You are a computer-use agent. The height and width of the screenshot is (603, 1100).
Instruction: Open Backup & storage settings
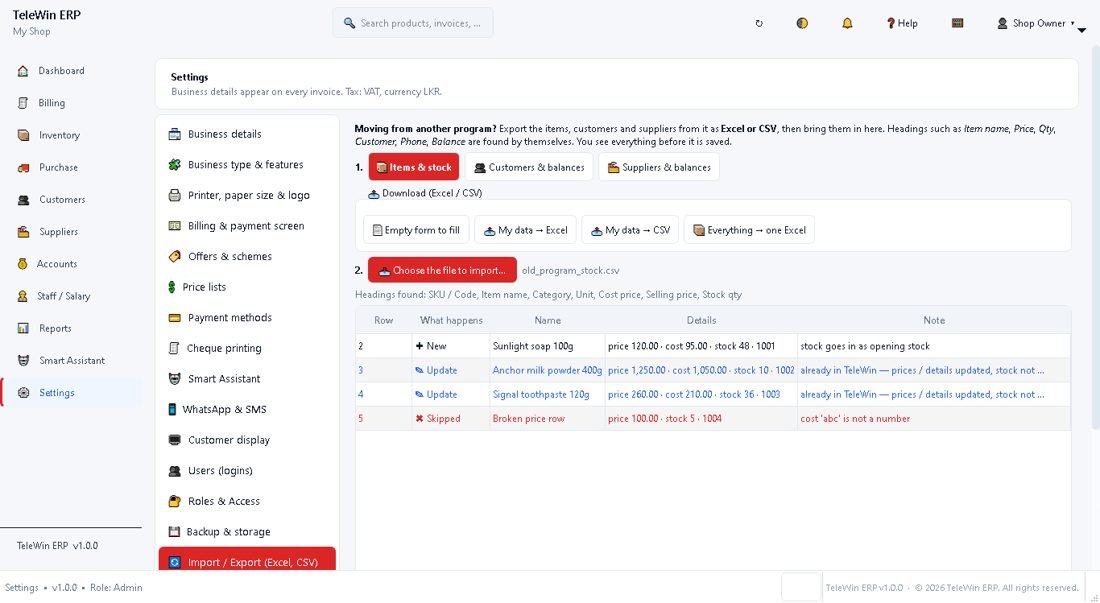pyautogui.click(x=247, y=532)
